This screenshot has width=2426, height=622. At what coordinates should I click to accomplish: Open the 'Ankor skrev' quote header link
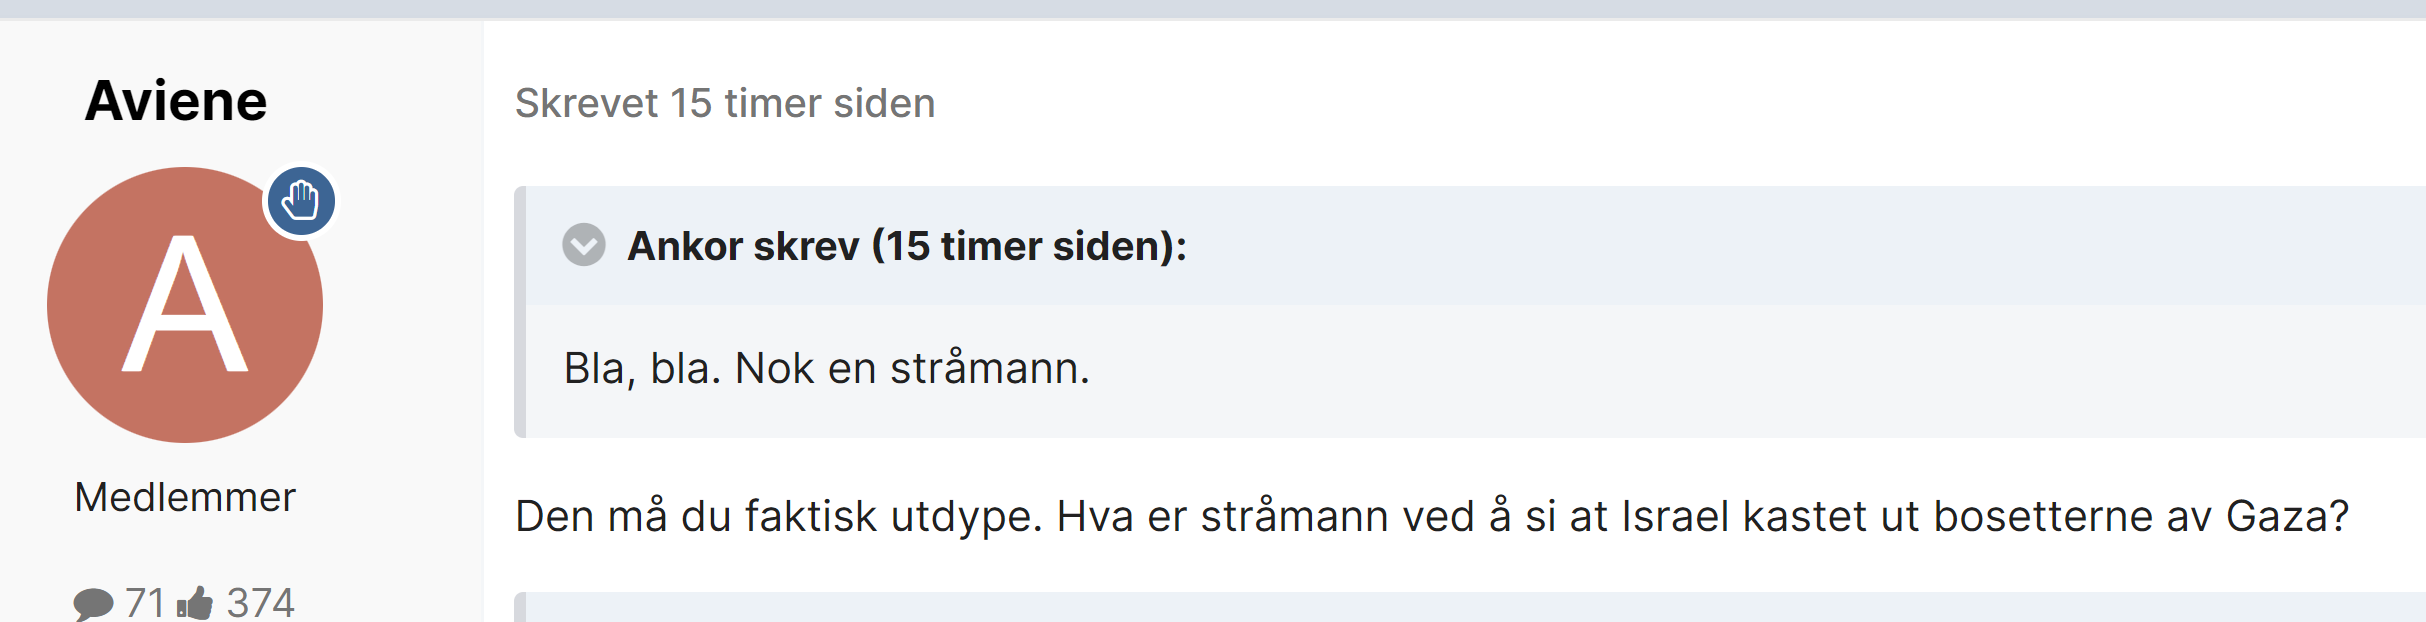[907, 246]
